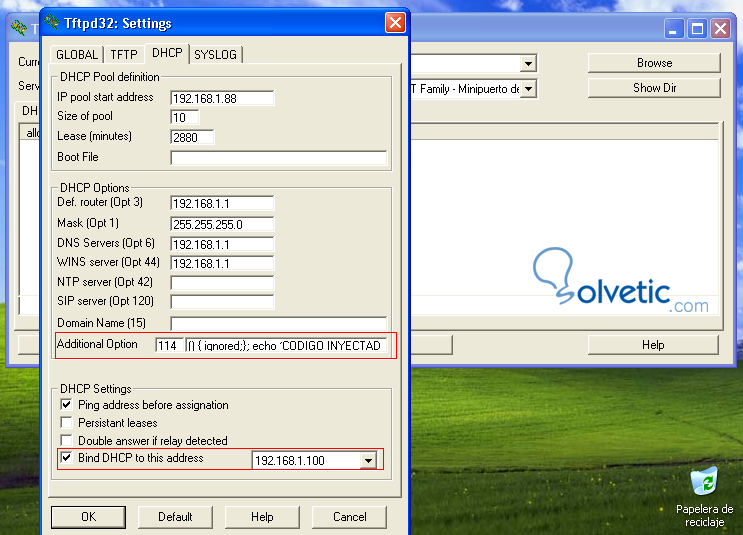Viewport: 743px width, 535px height.
Task: Click the NTP server (Opt 42) field
Action: 222,283
